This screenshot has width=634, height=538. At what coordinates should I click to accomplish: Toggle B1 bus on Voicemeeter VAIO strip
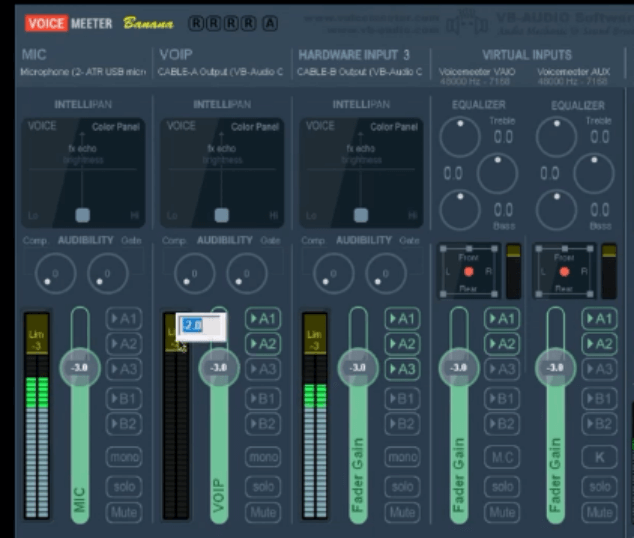pos(502,399)
